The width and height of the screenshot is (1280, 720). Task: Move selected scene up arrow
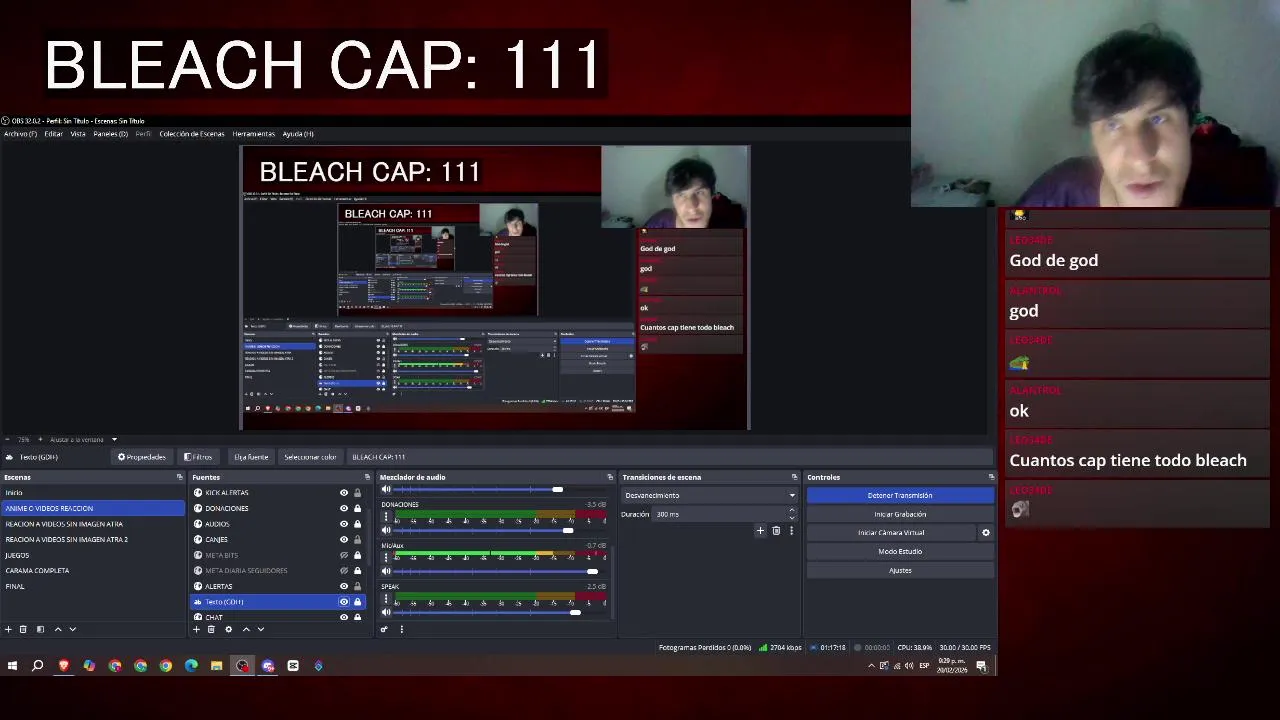click(x=57, y=629)
